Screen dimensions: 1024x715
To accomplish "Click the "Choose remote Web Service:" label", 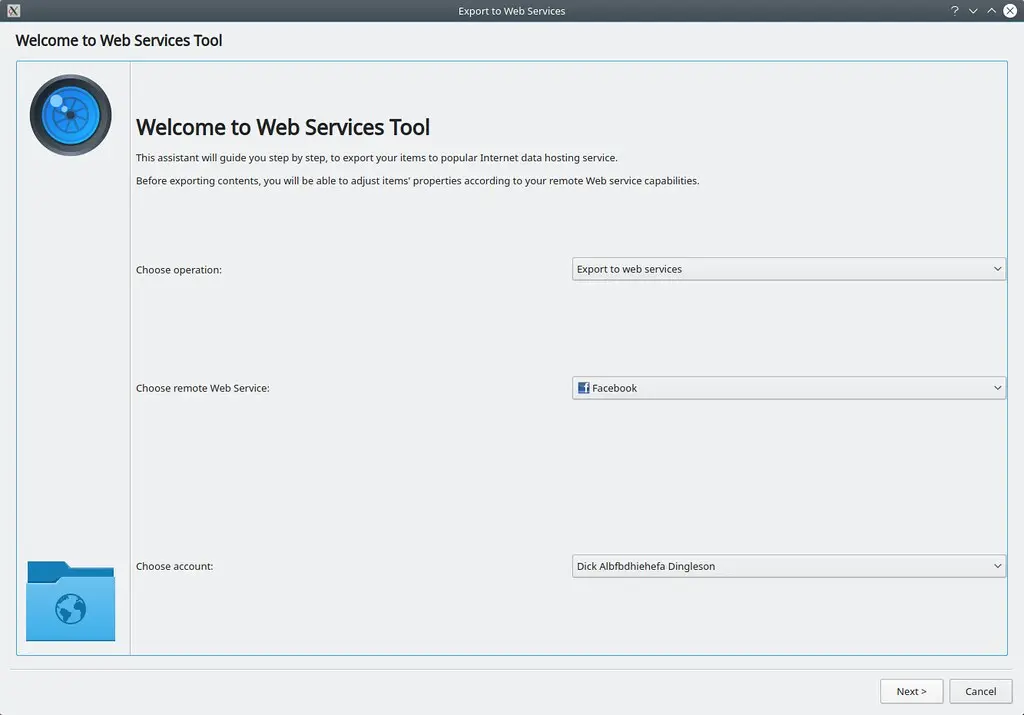I will [x=202, y=387].
